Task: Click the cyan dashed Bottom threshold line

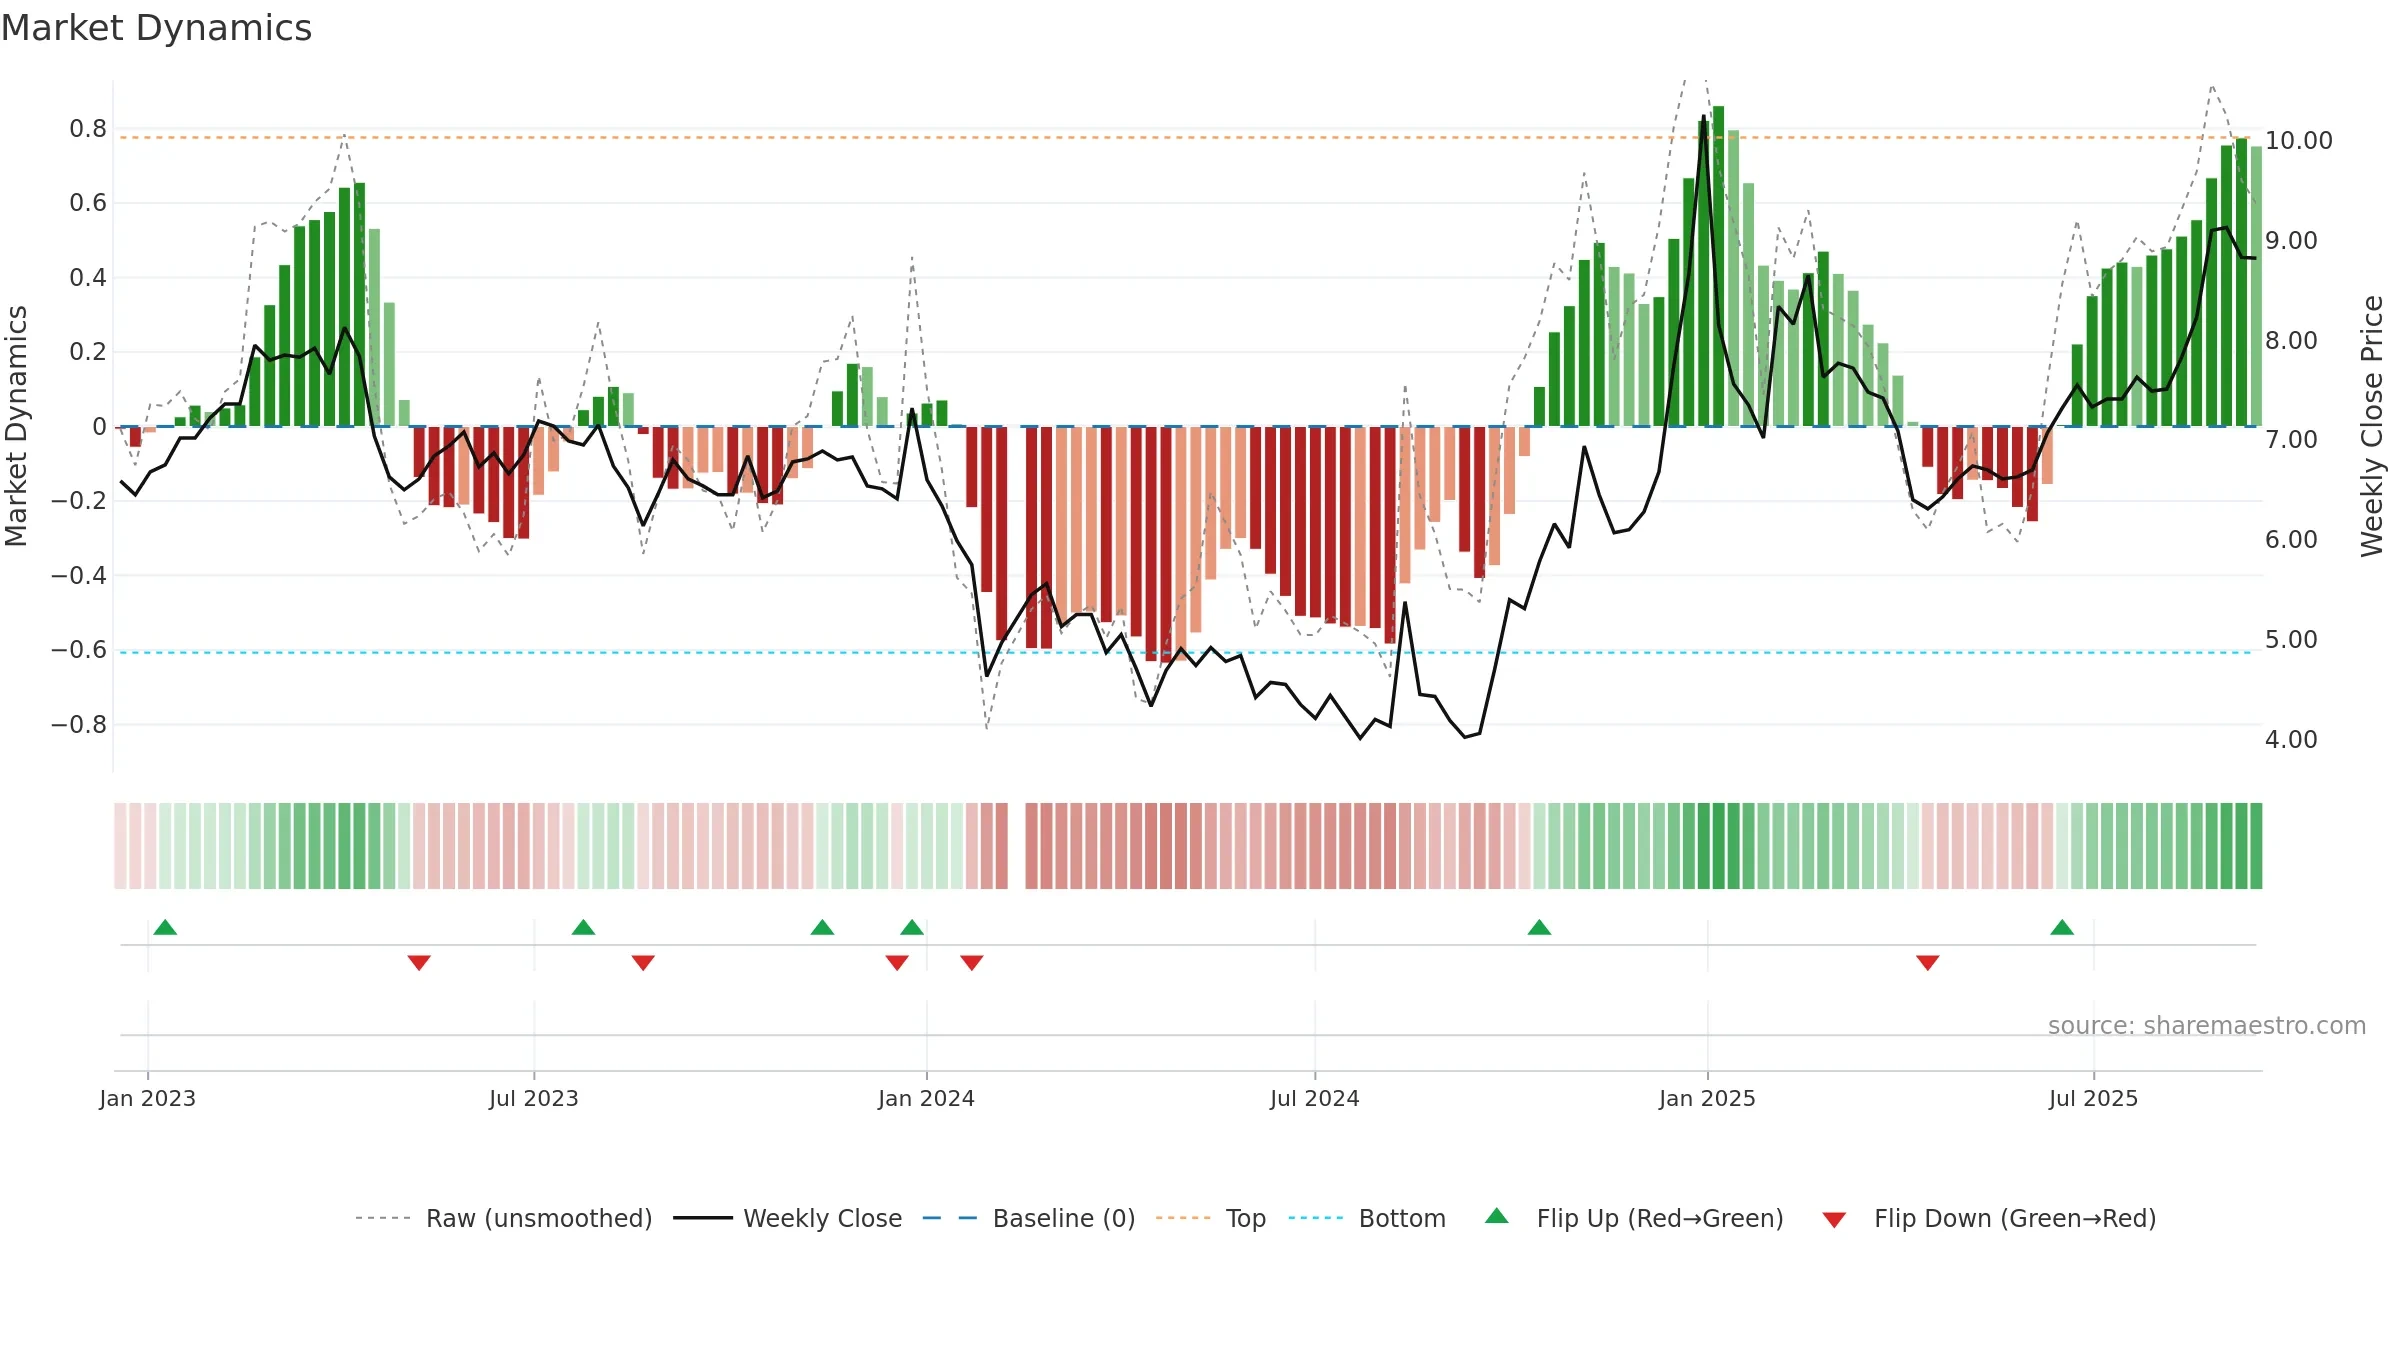Action: (x=1185, y=652)
